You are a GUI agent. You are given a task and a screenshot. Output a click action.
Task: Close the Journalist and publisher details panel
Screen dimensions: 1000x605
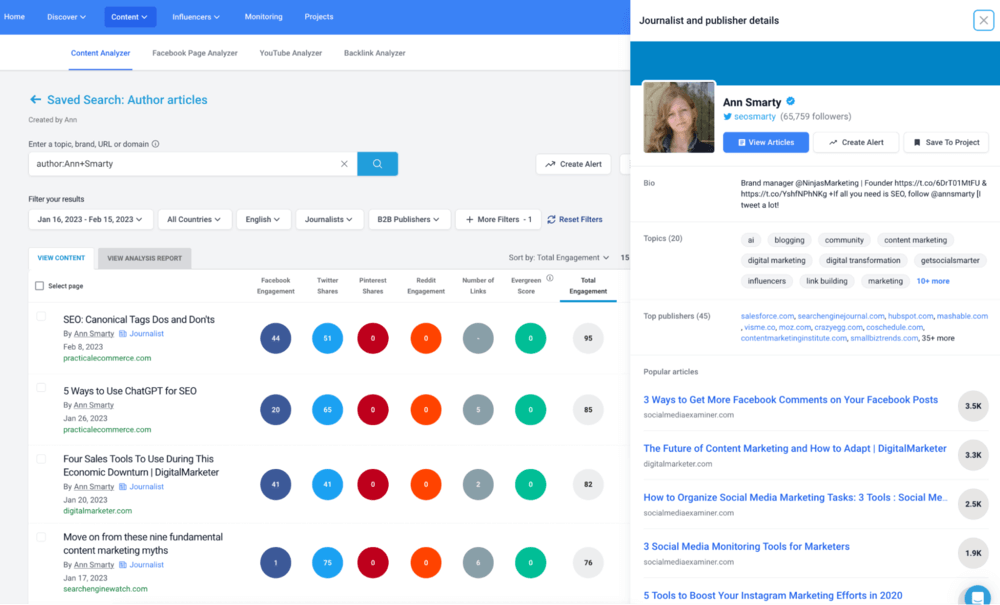click(x=984, y=20)
